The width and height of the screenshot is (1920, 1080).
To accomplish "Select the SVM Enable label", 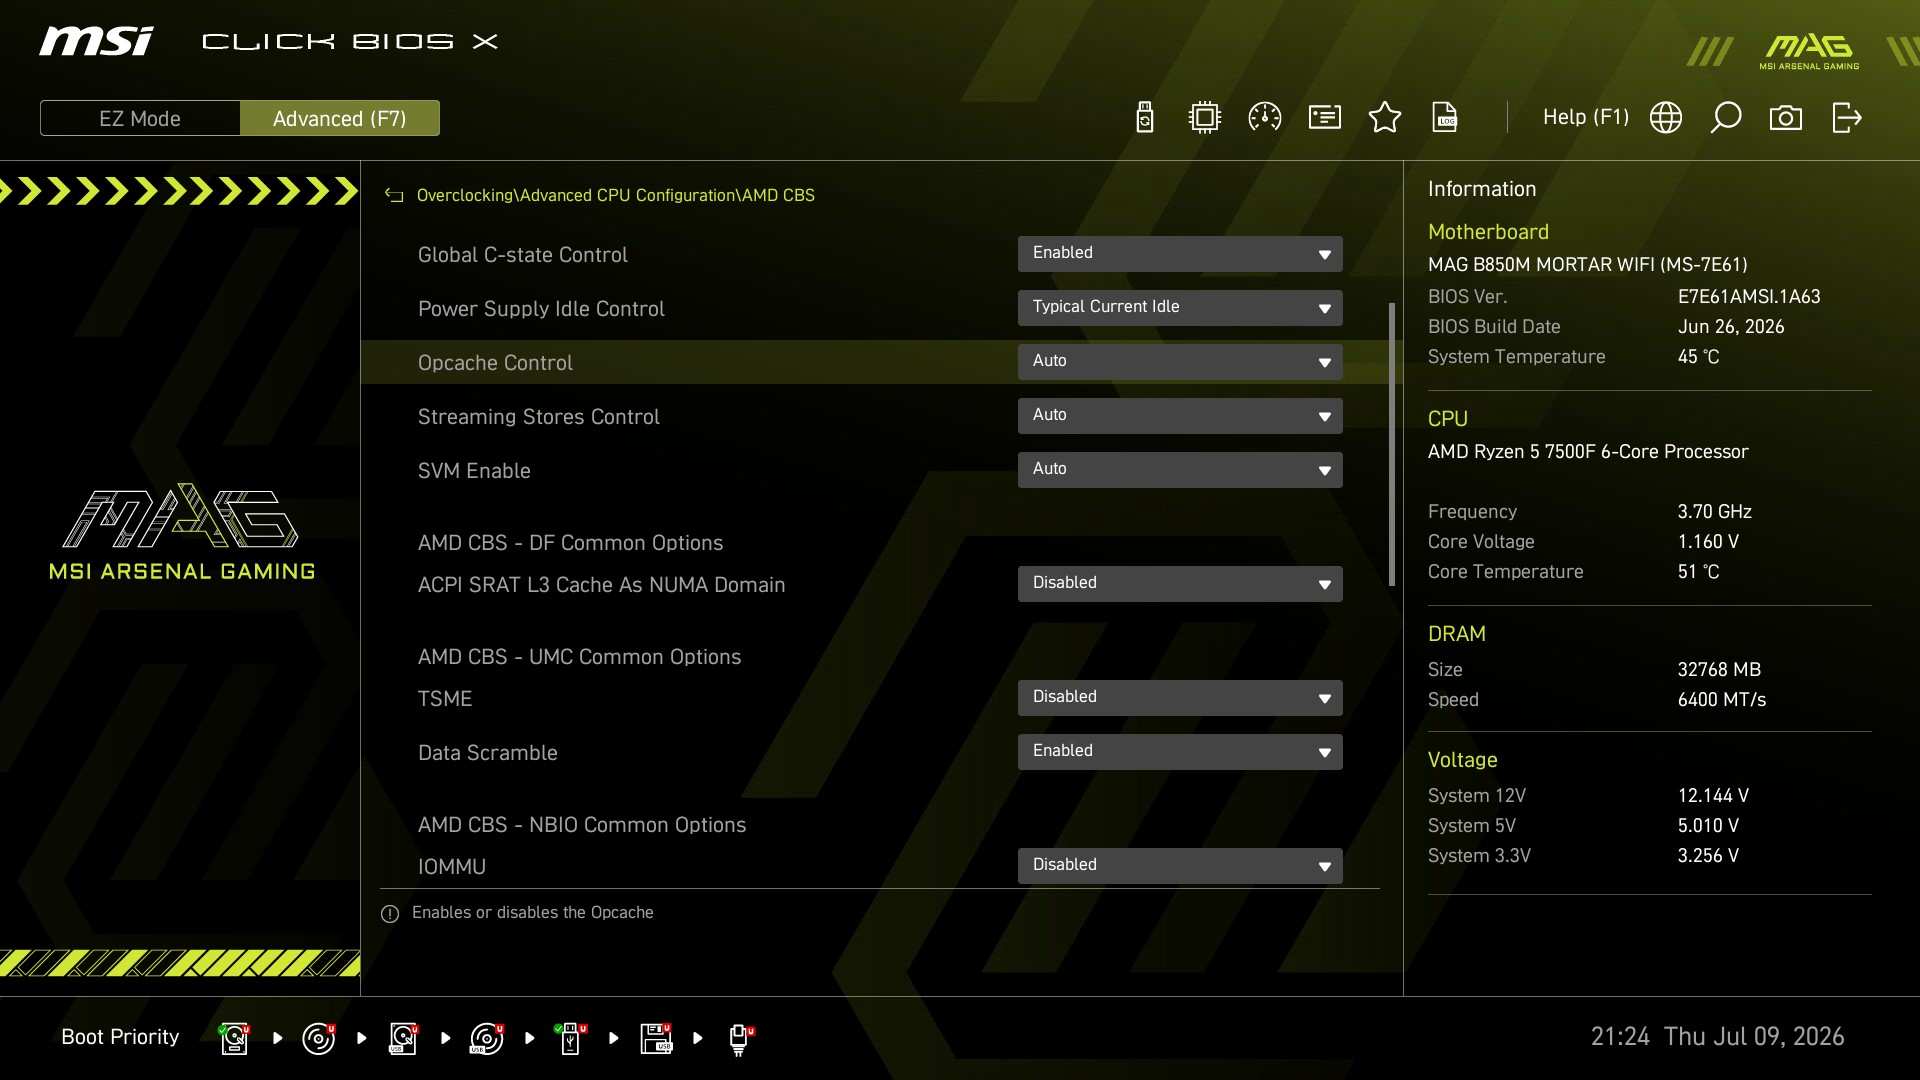I will click(474, 471).
